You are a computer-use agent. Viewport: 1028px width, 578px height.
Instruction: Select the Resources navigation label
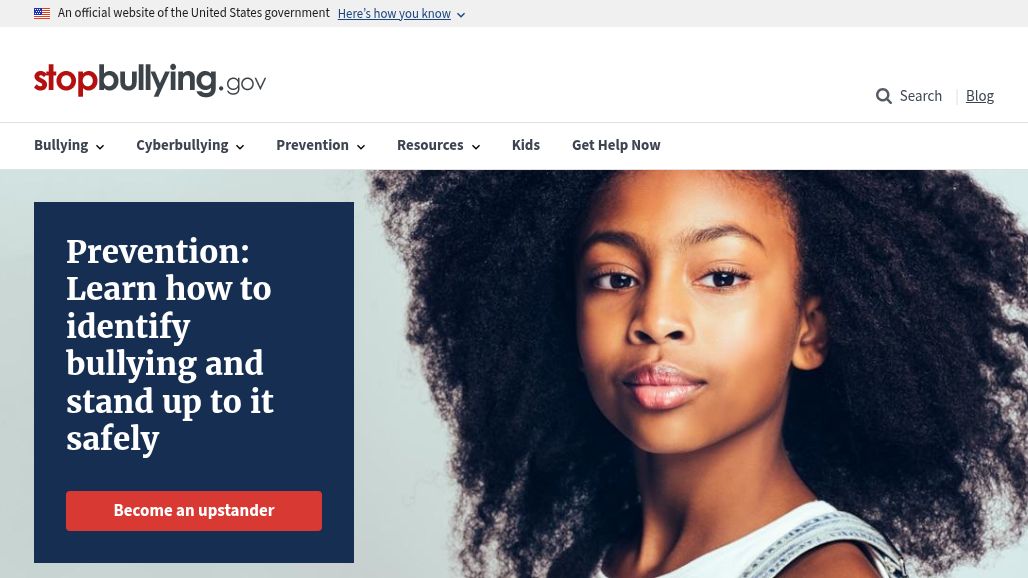pos(430,145)
